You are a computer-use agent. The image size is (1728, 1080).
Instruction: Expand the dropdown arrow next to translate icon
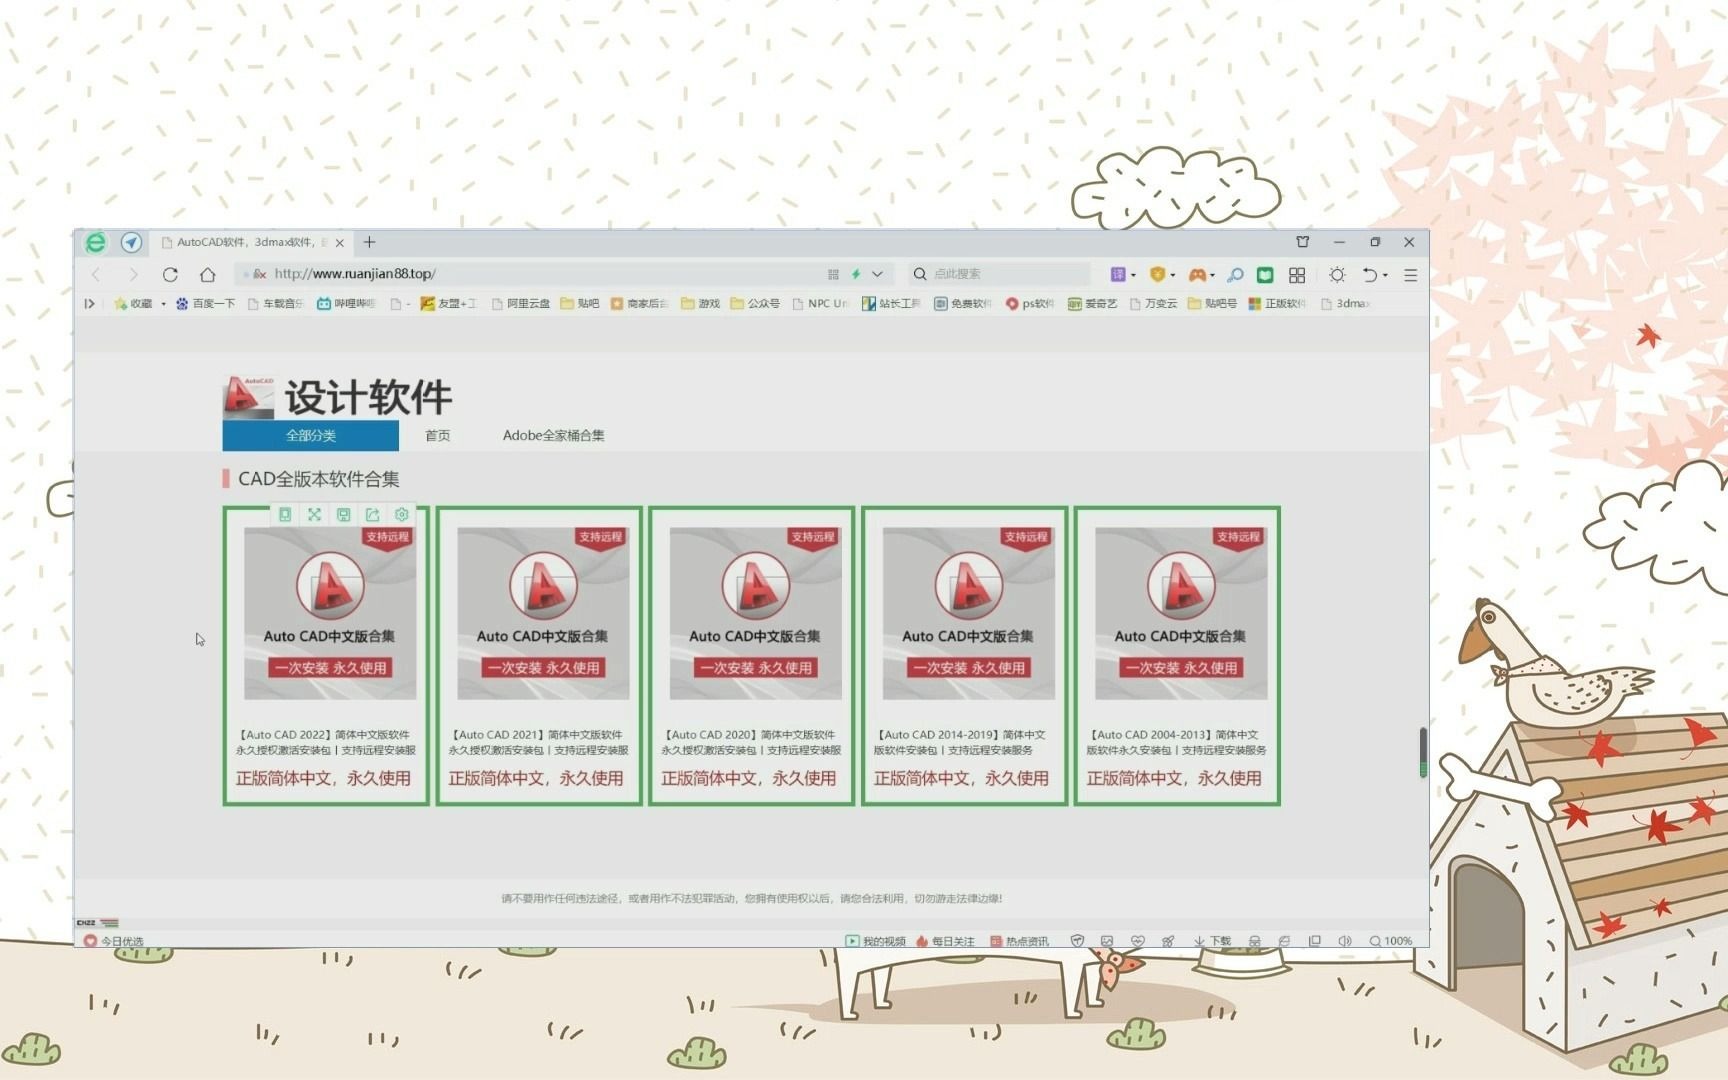tap(1133, 275)
